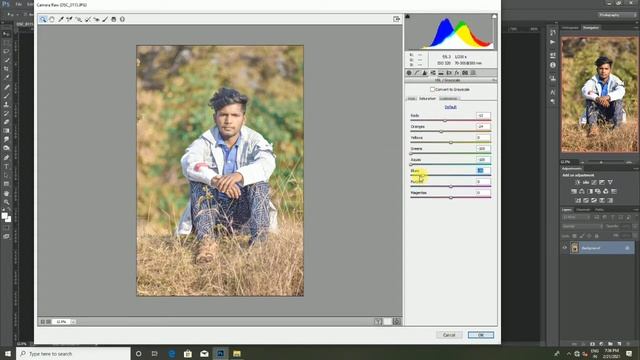
Task: Select the Zoom tool in Camera Raw toolbar
Action: [x=43, y=19]
